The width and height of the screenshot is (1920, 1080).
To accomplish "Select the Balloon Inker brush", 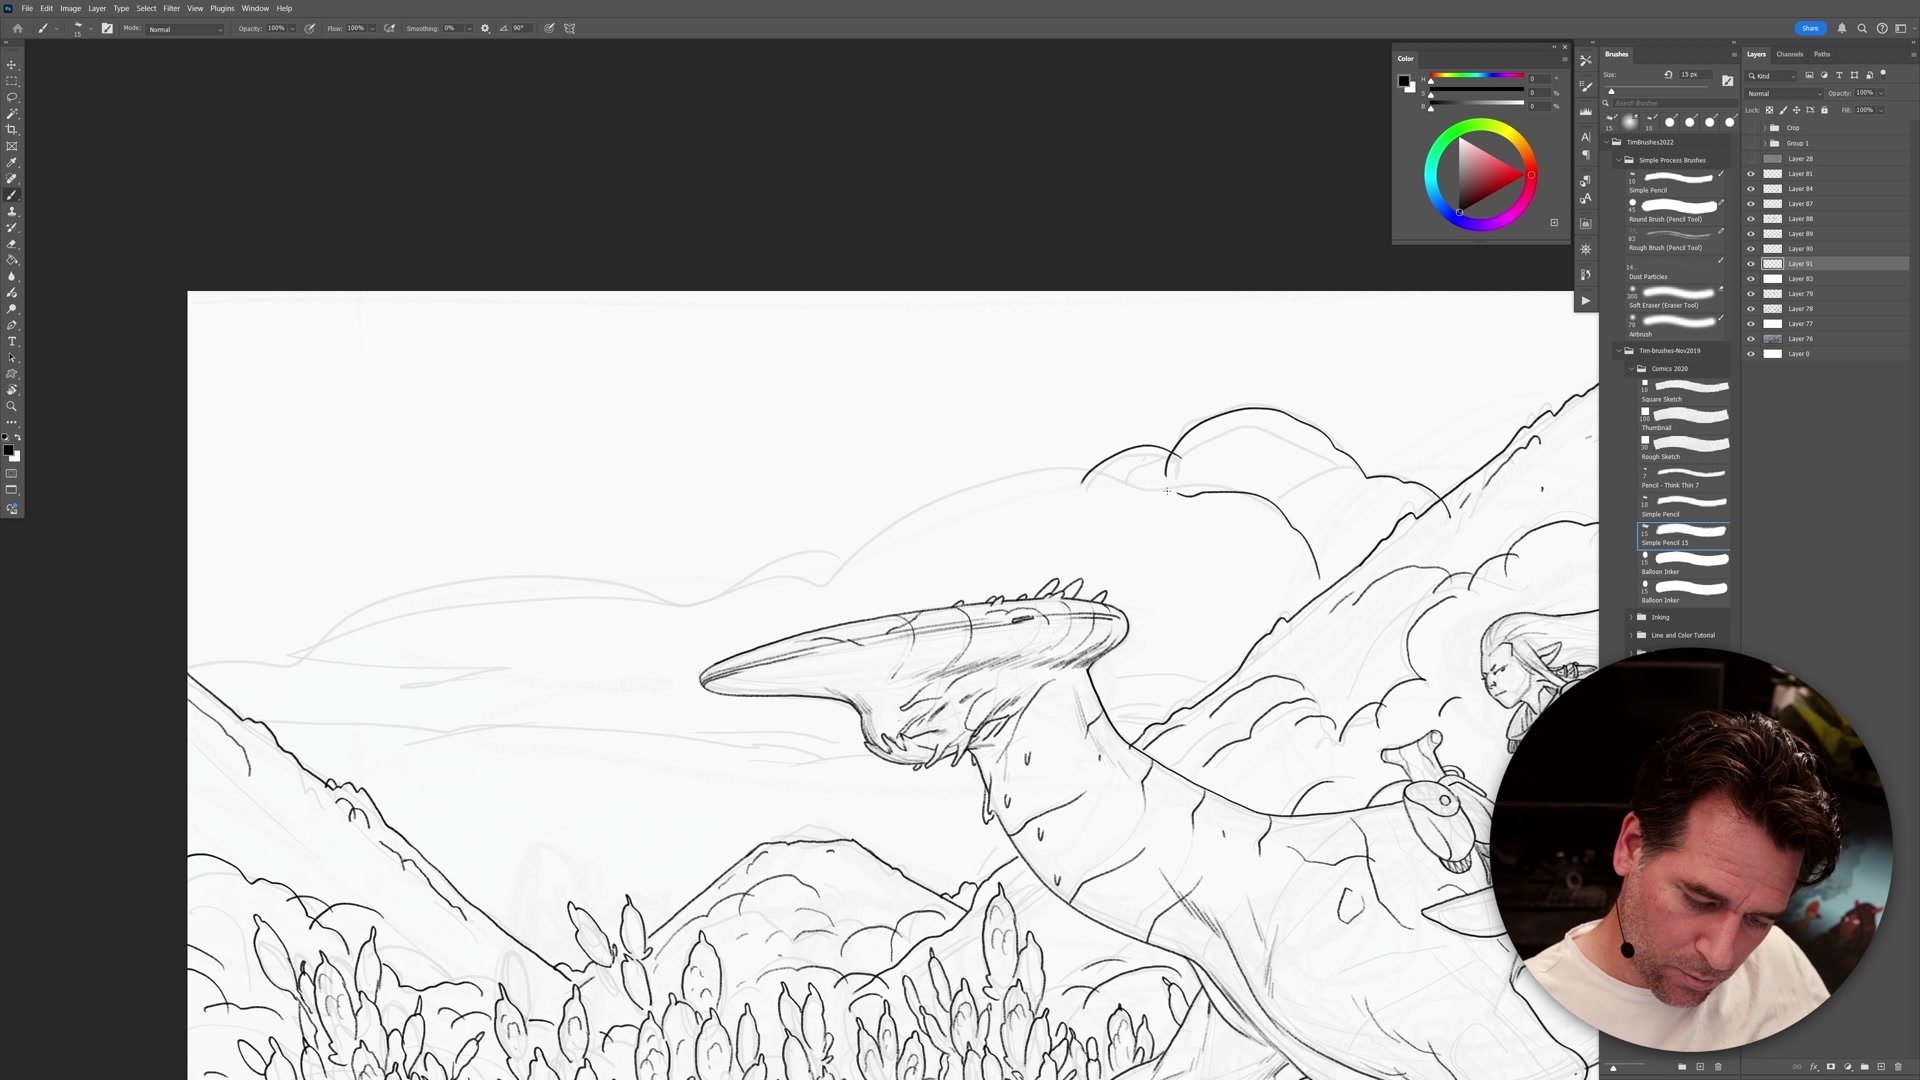I will (x=1685, y=561).
